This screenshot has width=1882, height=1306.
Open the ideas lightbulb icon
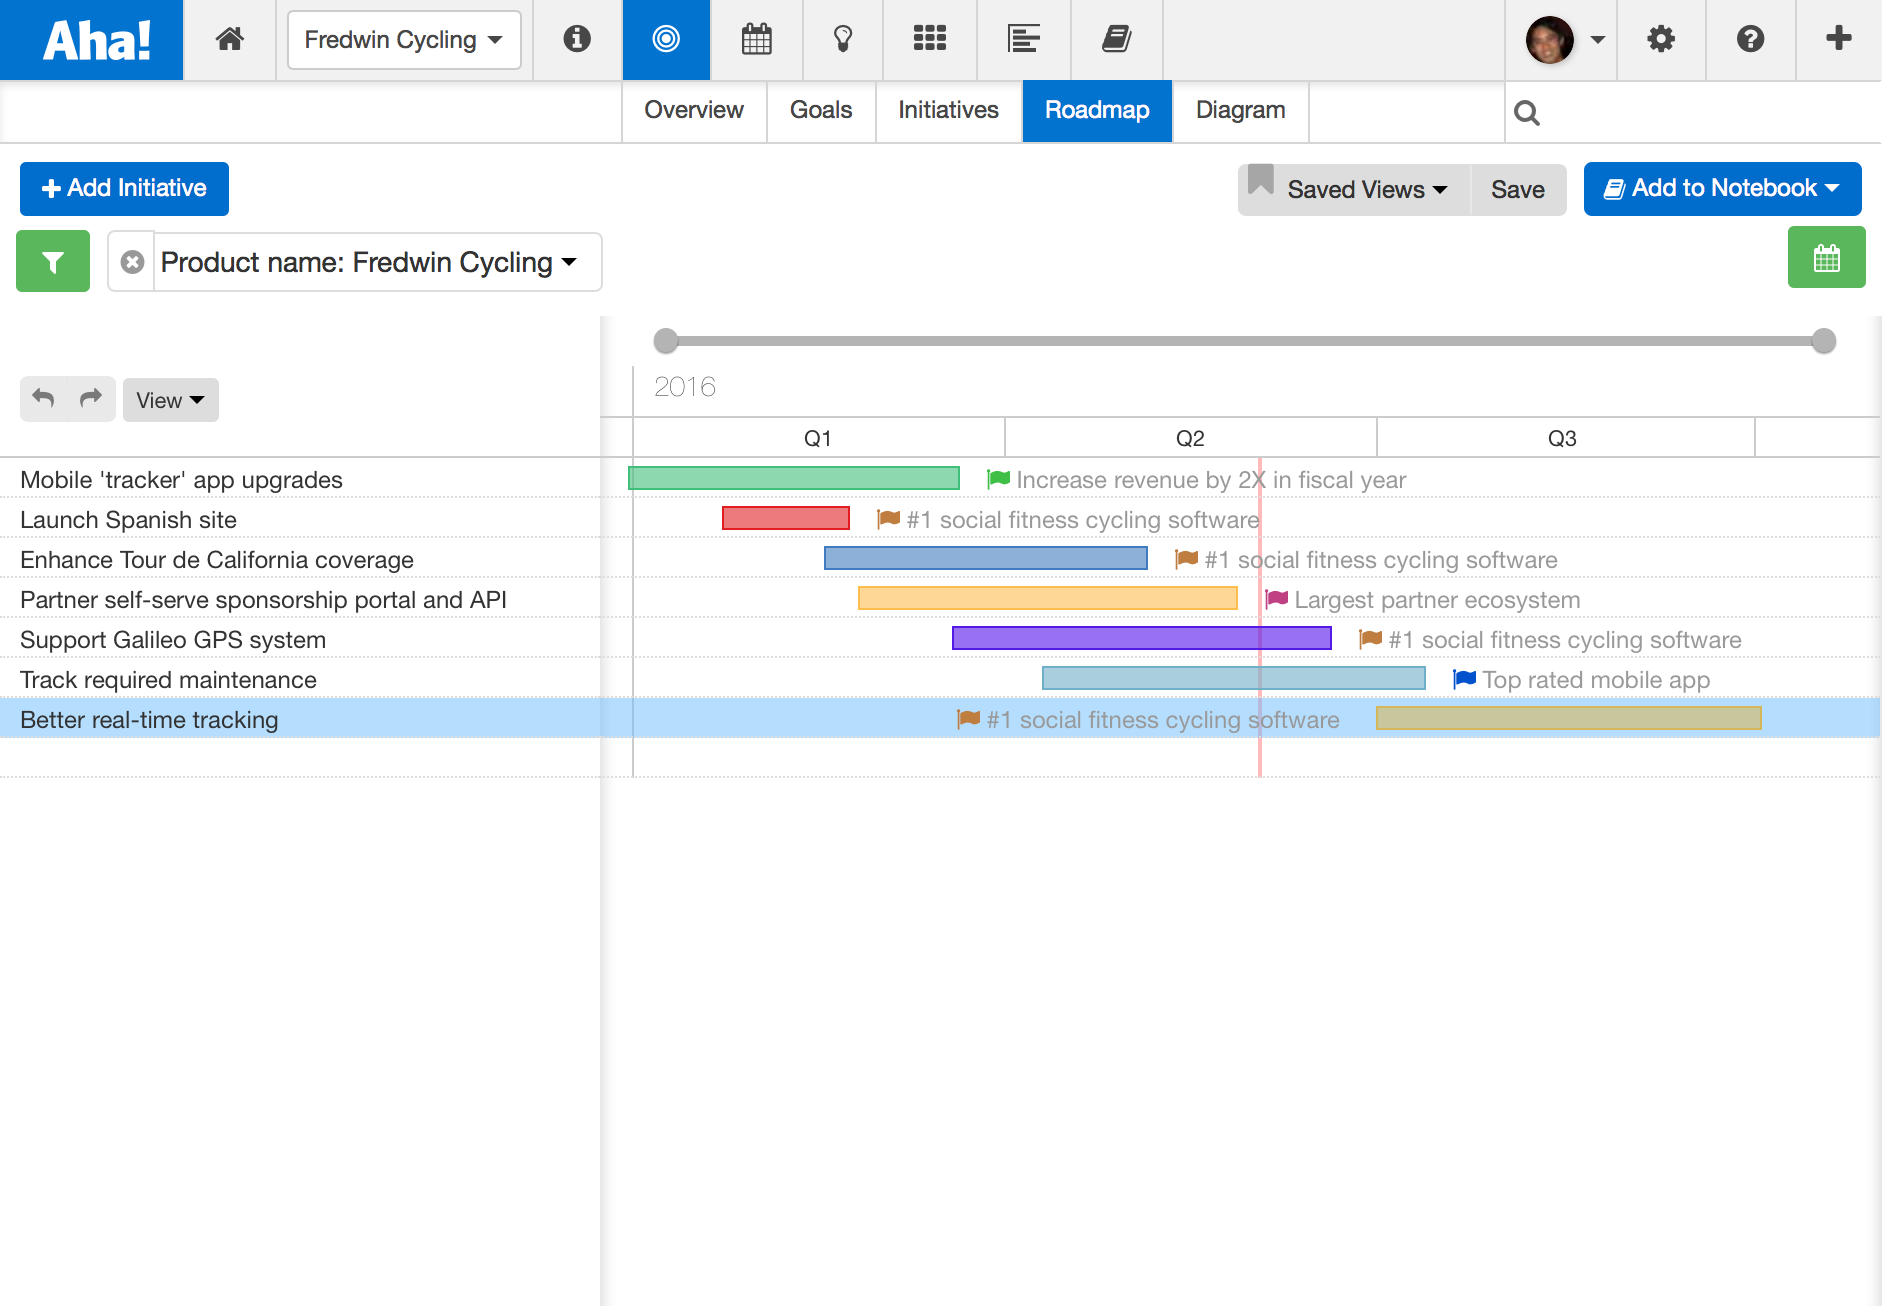coord(843,39)
